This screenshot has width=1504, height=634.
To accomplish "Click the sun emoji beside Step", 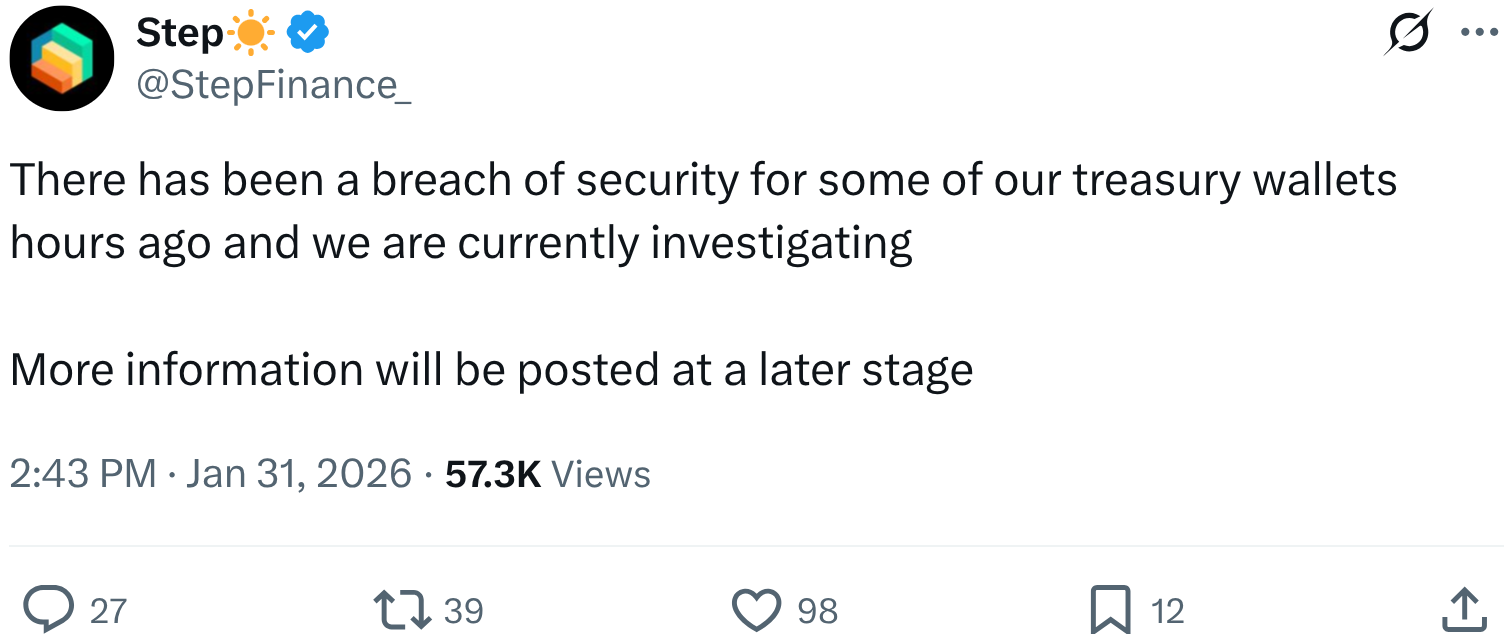I will (x=251, y=35).
